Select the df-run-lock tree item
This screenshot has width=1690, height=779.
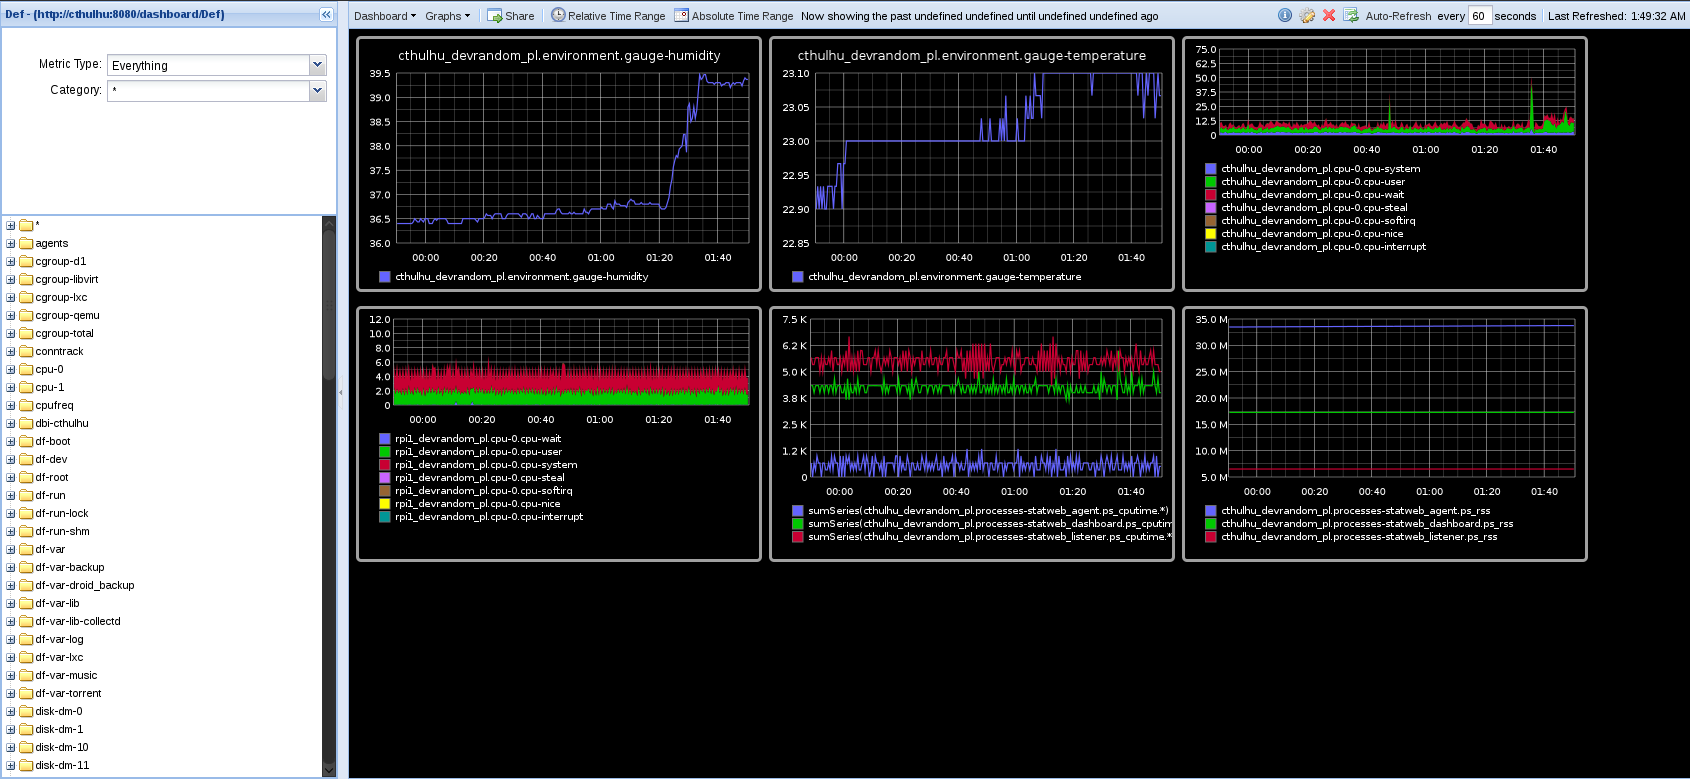pyautogui.click(x=62, y=513)
